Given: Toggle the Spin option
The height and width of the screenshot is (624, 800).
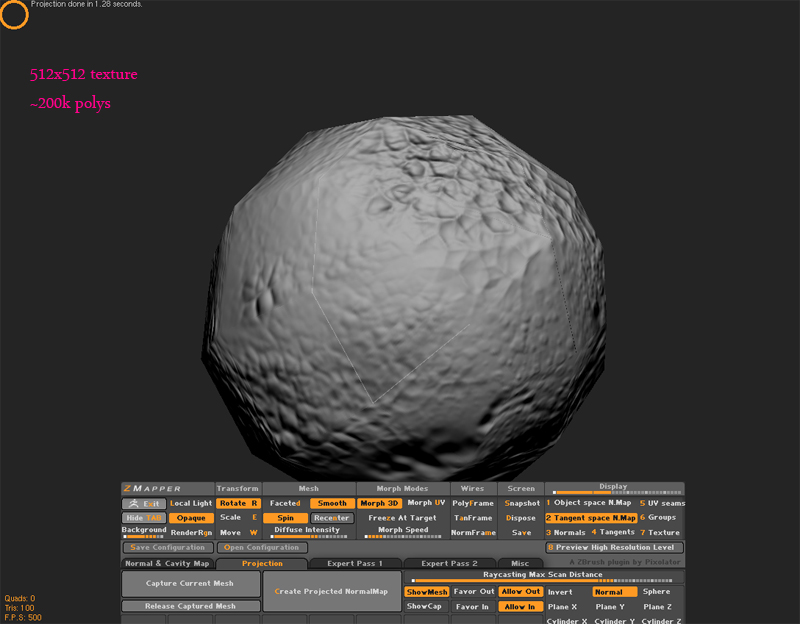Looking at the screenshot, I should point(286,518).
